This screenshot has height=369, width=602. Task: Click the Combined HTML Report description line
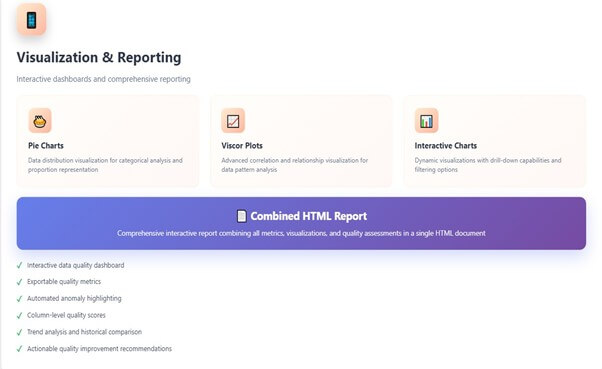tap(301, 233)
